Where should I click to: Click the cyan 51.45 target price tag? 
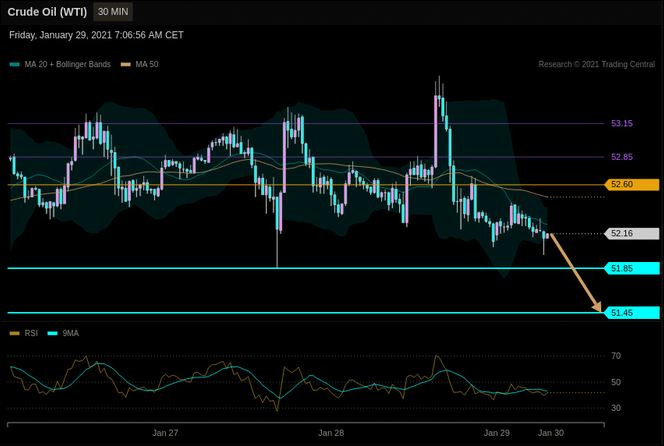[x=632, y=313]
